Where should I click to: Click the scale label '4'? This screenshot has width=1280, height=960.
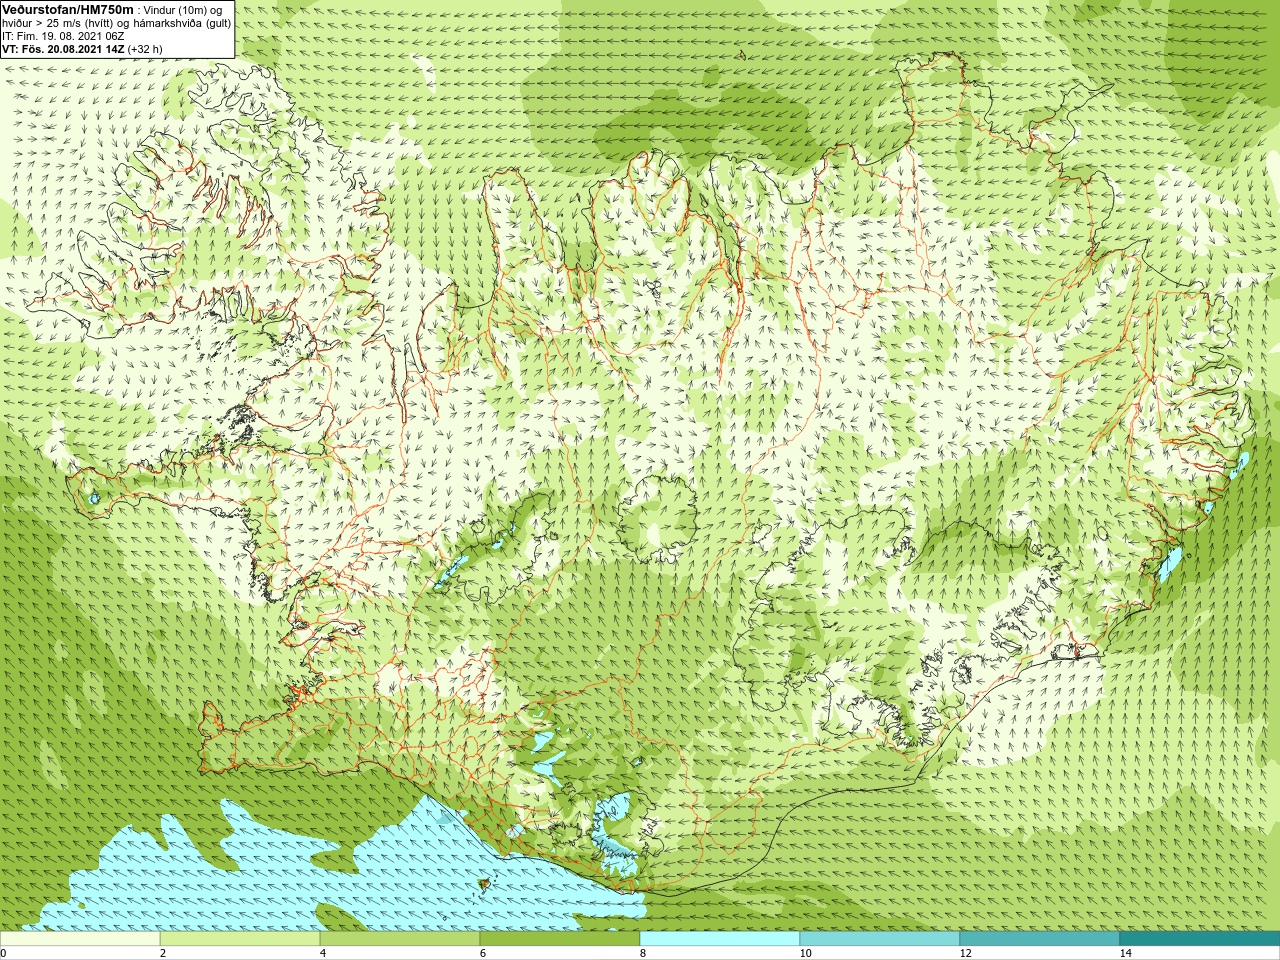click(323, 953)
